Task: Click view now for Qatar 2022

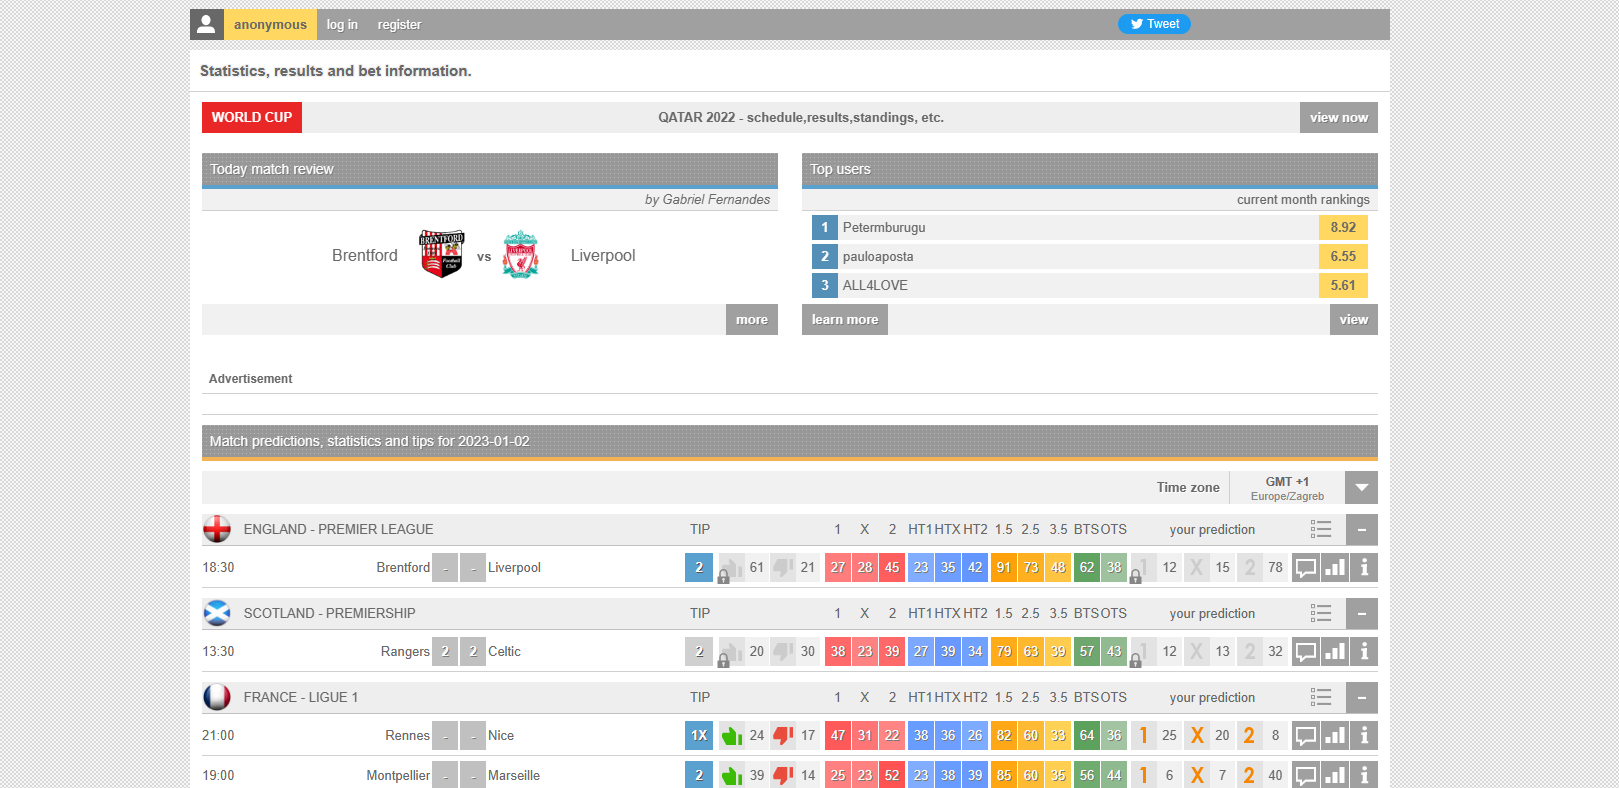Action: pyautogui.click(x=1339, y=117)
